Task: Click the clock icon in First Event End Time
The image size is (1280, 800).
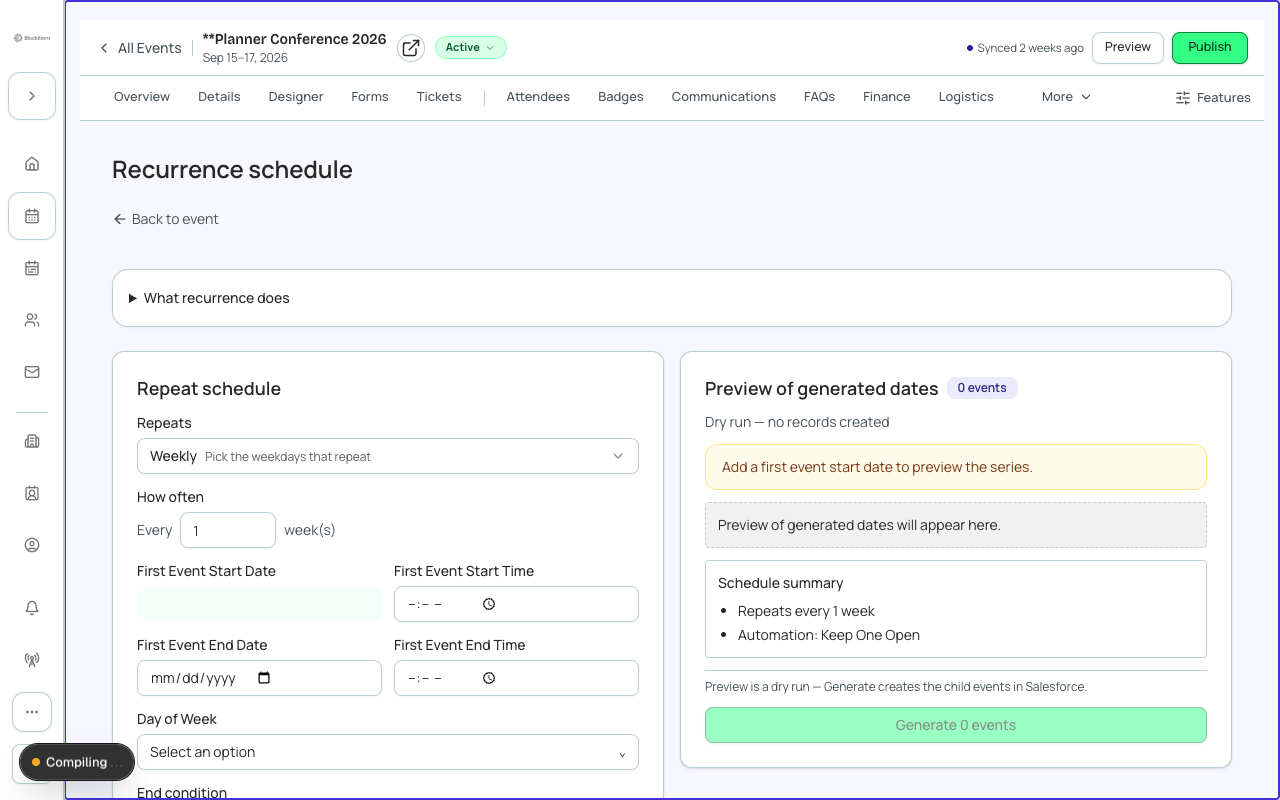Action: click(489, 678)
